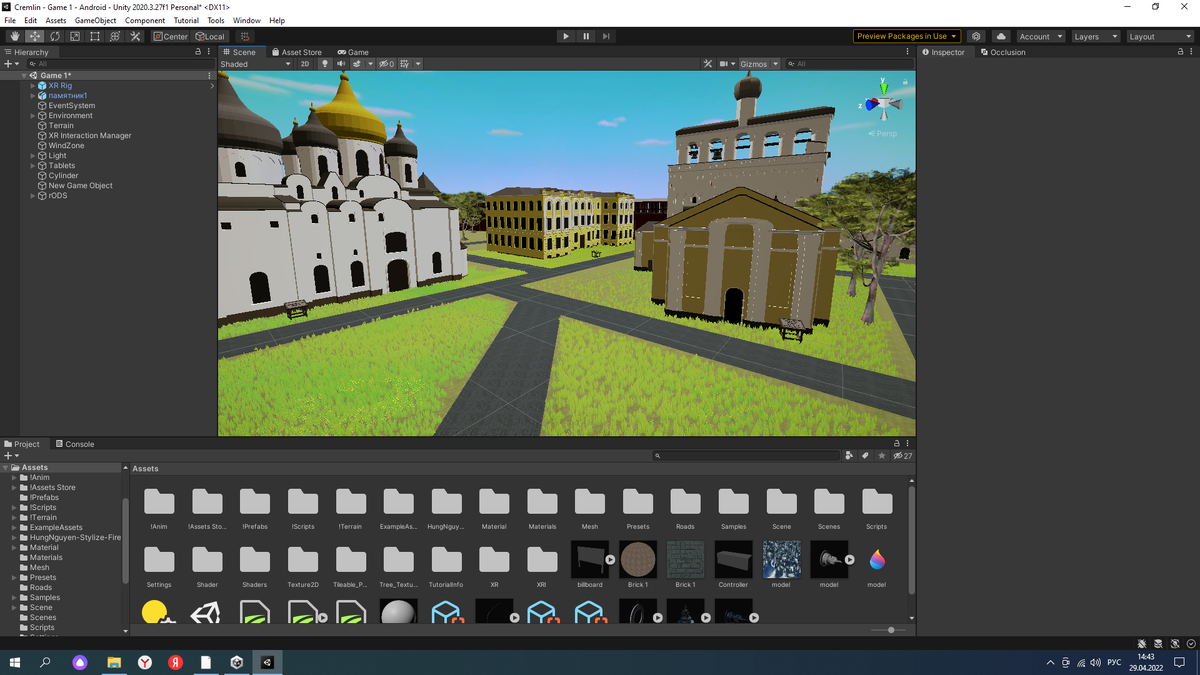Switch to the Console tab
This screenshot has width=1200, height=675.
coord(75,444)
